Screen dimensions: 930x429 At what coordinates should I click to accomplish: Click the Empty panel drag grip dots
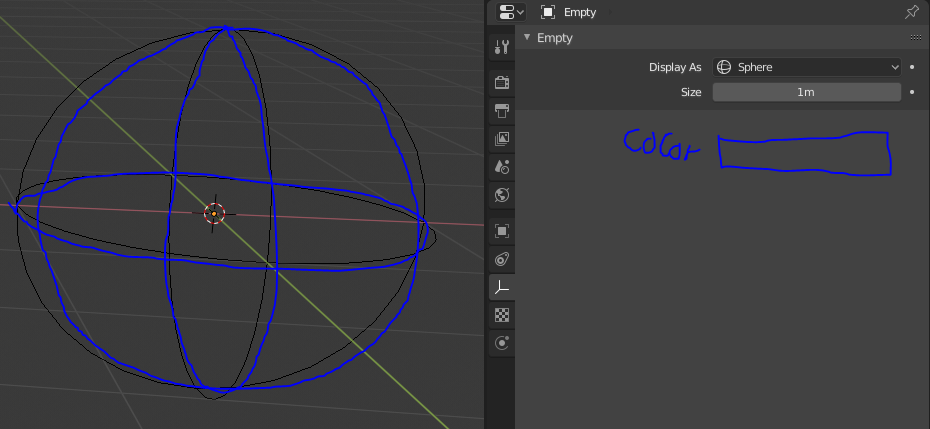[x=915, y=37]
